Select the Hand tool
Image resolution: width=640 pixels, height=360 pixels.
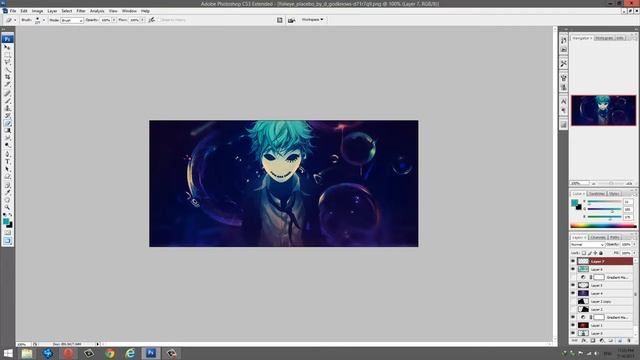coord(7,200)
